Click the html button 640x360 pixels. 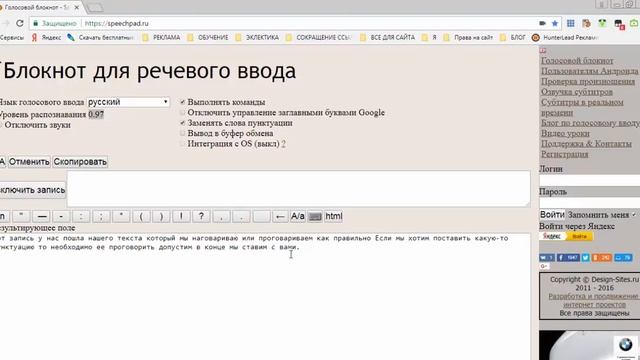(333, 216)
